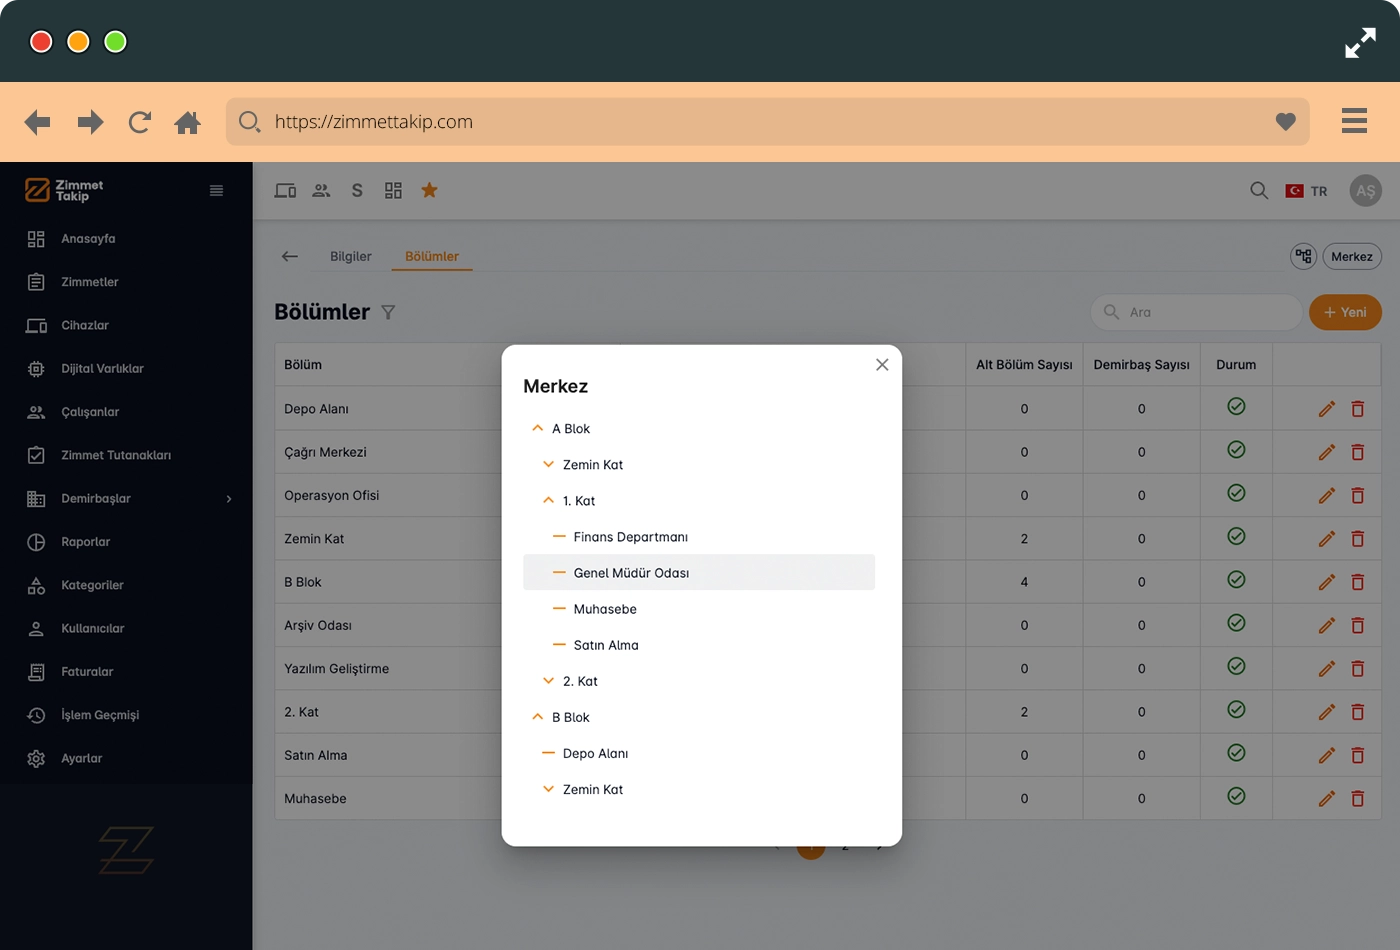Click the orange star favorites icon
This screenshot has width=1400, height=950.
click(429, 190)
